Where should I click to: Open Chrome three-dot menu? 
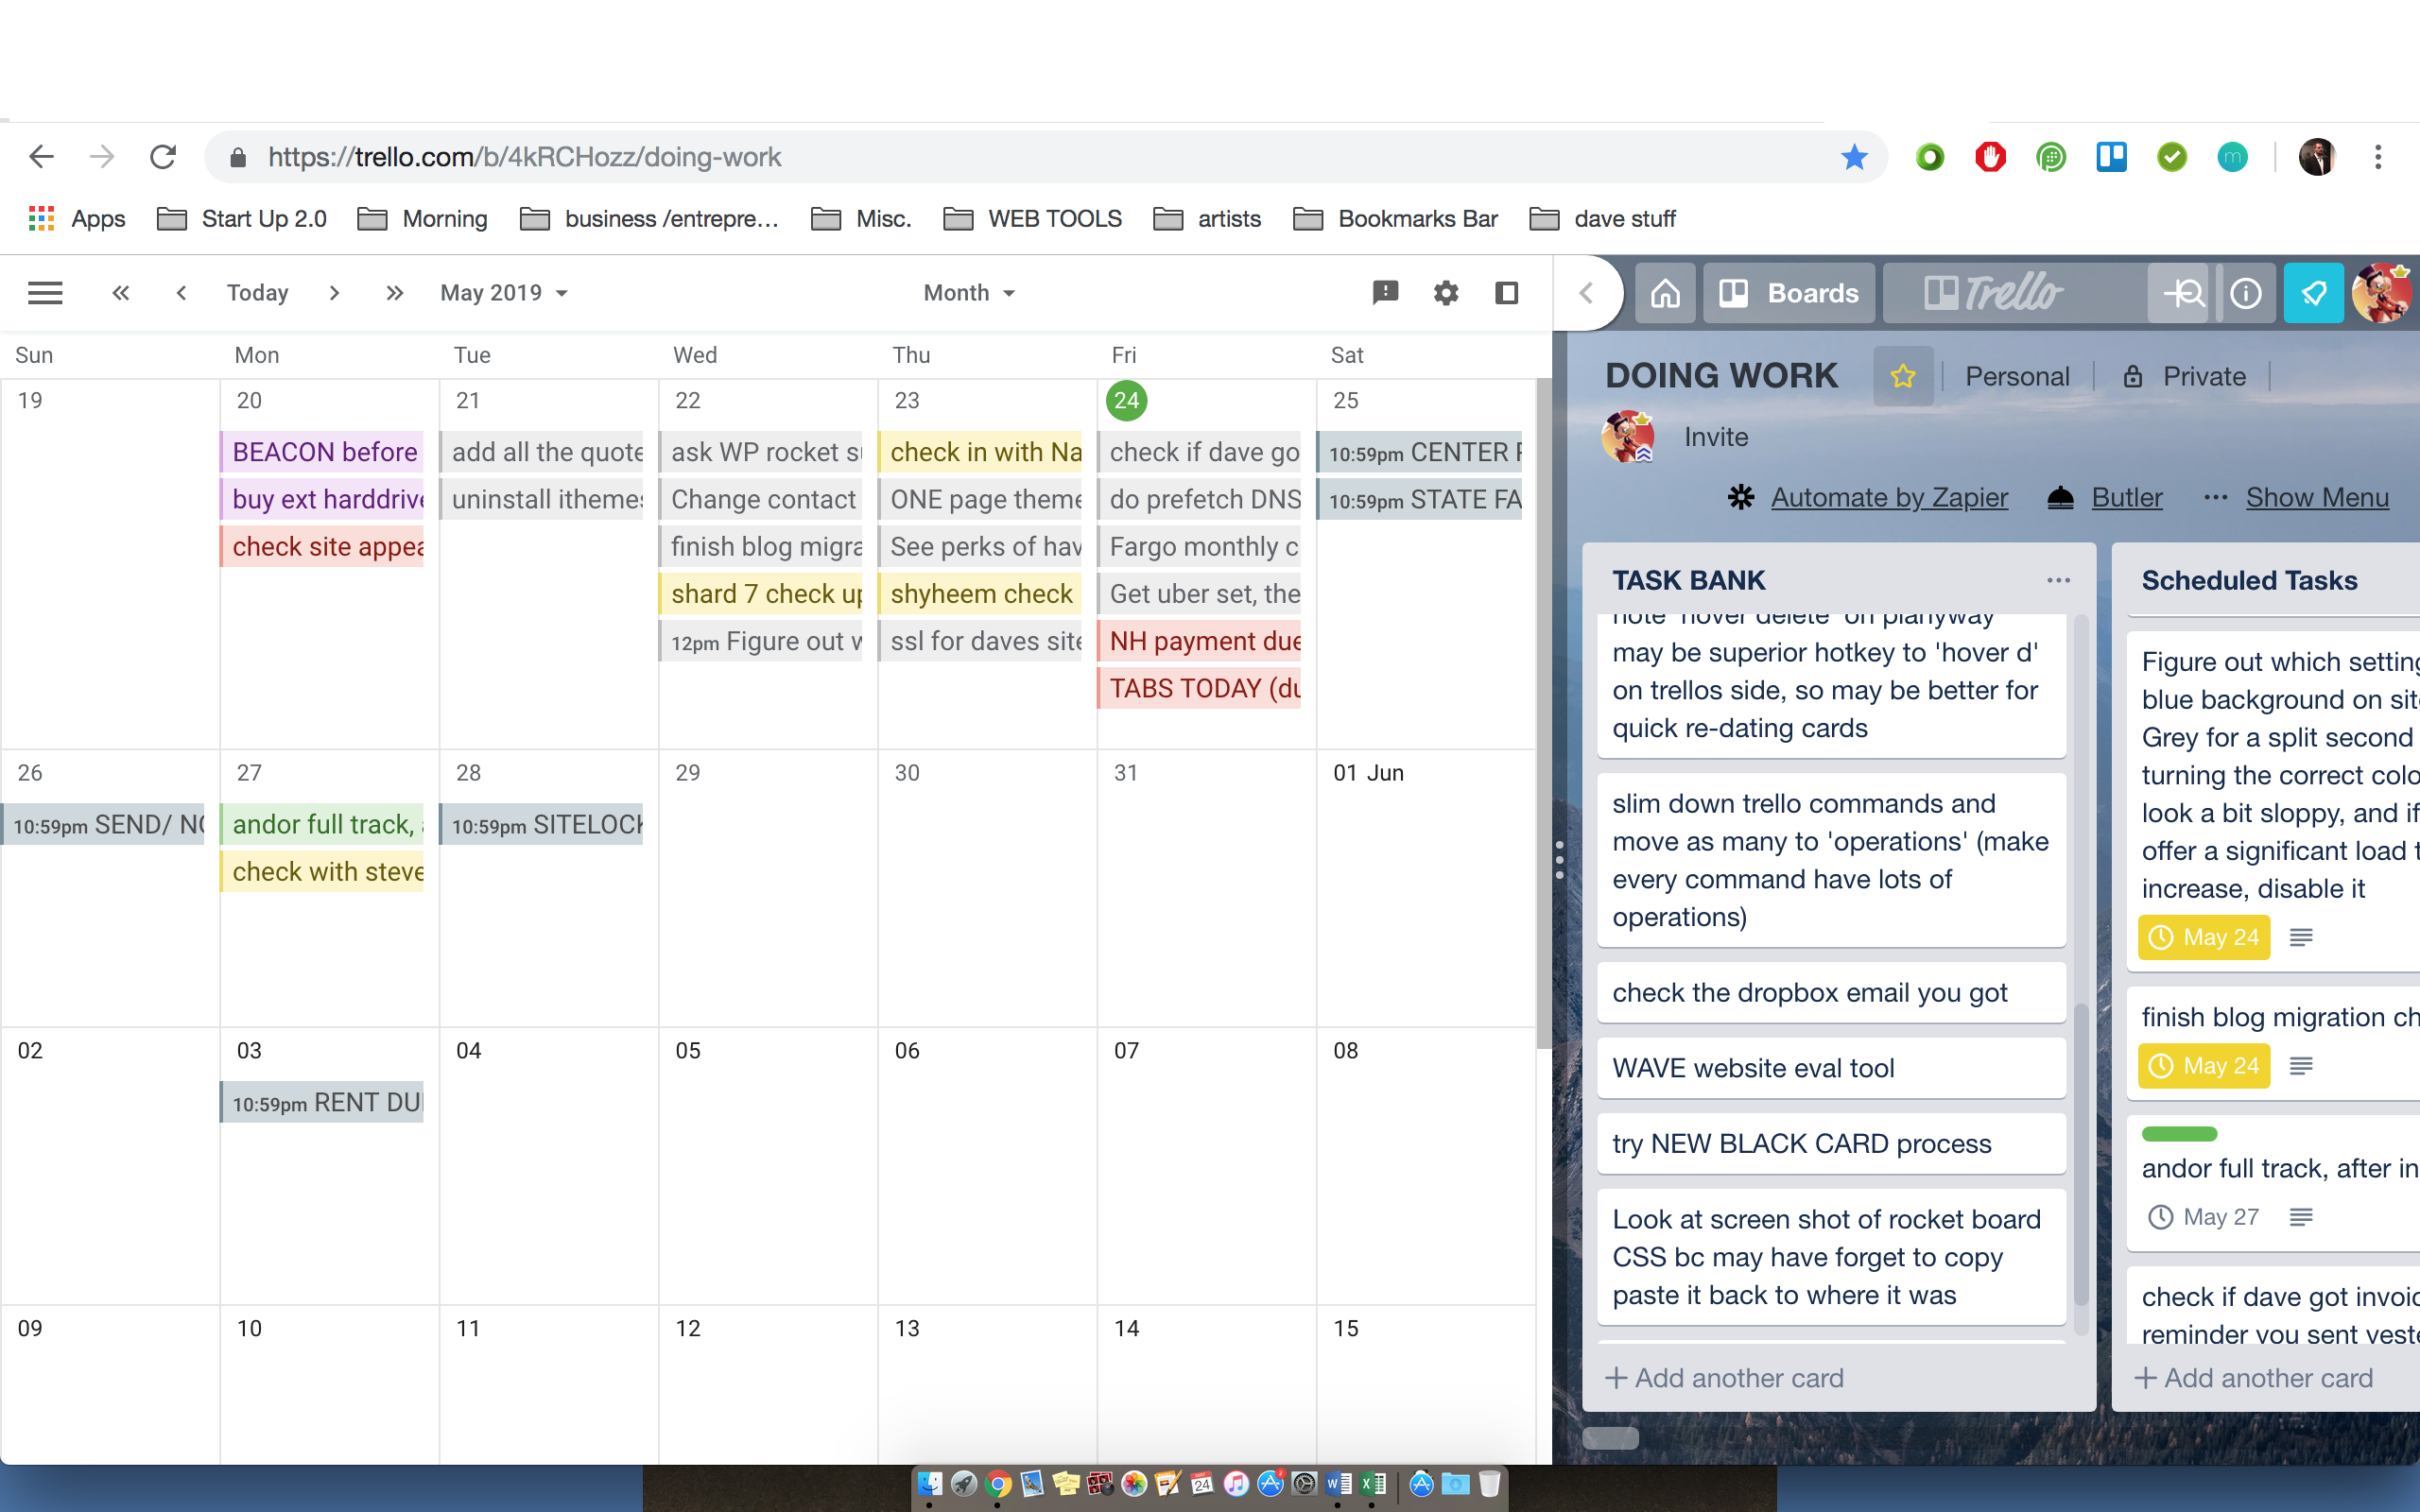[2378, 157]
